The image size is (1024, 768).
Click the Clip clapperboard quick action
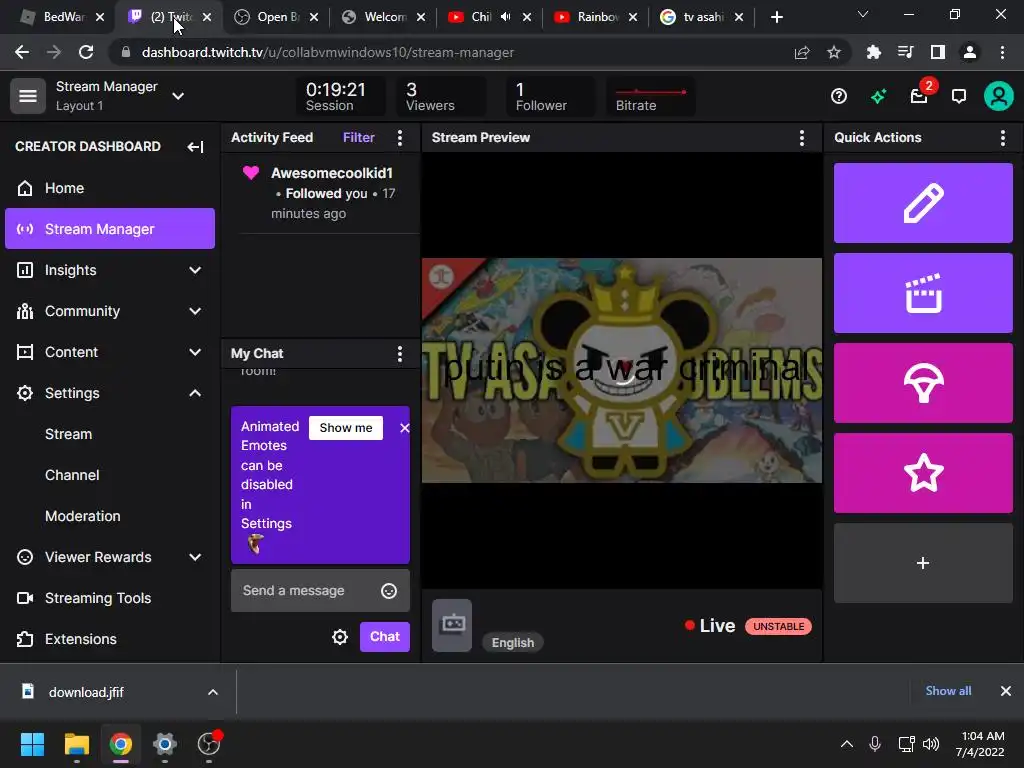(923, 293)
